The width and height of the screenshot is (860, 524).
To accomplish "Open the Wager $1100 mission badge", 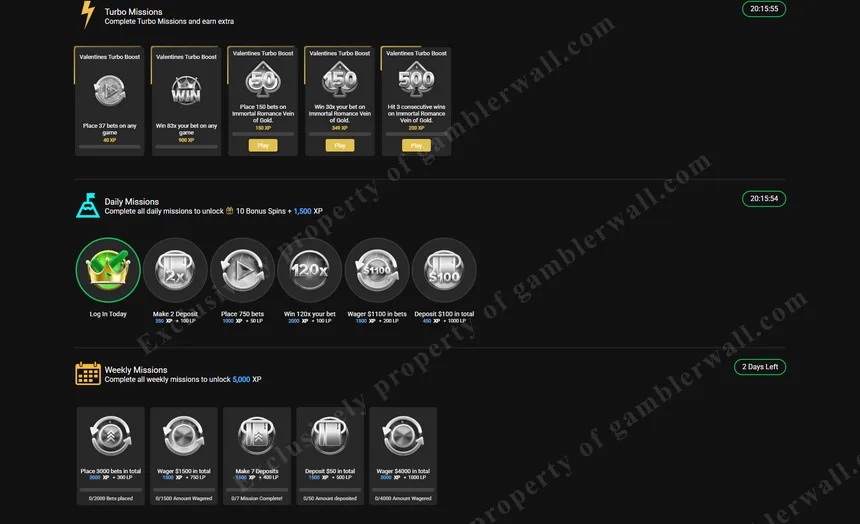I will coord(377,270).
